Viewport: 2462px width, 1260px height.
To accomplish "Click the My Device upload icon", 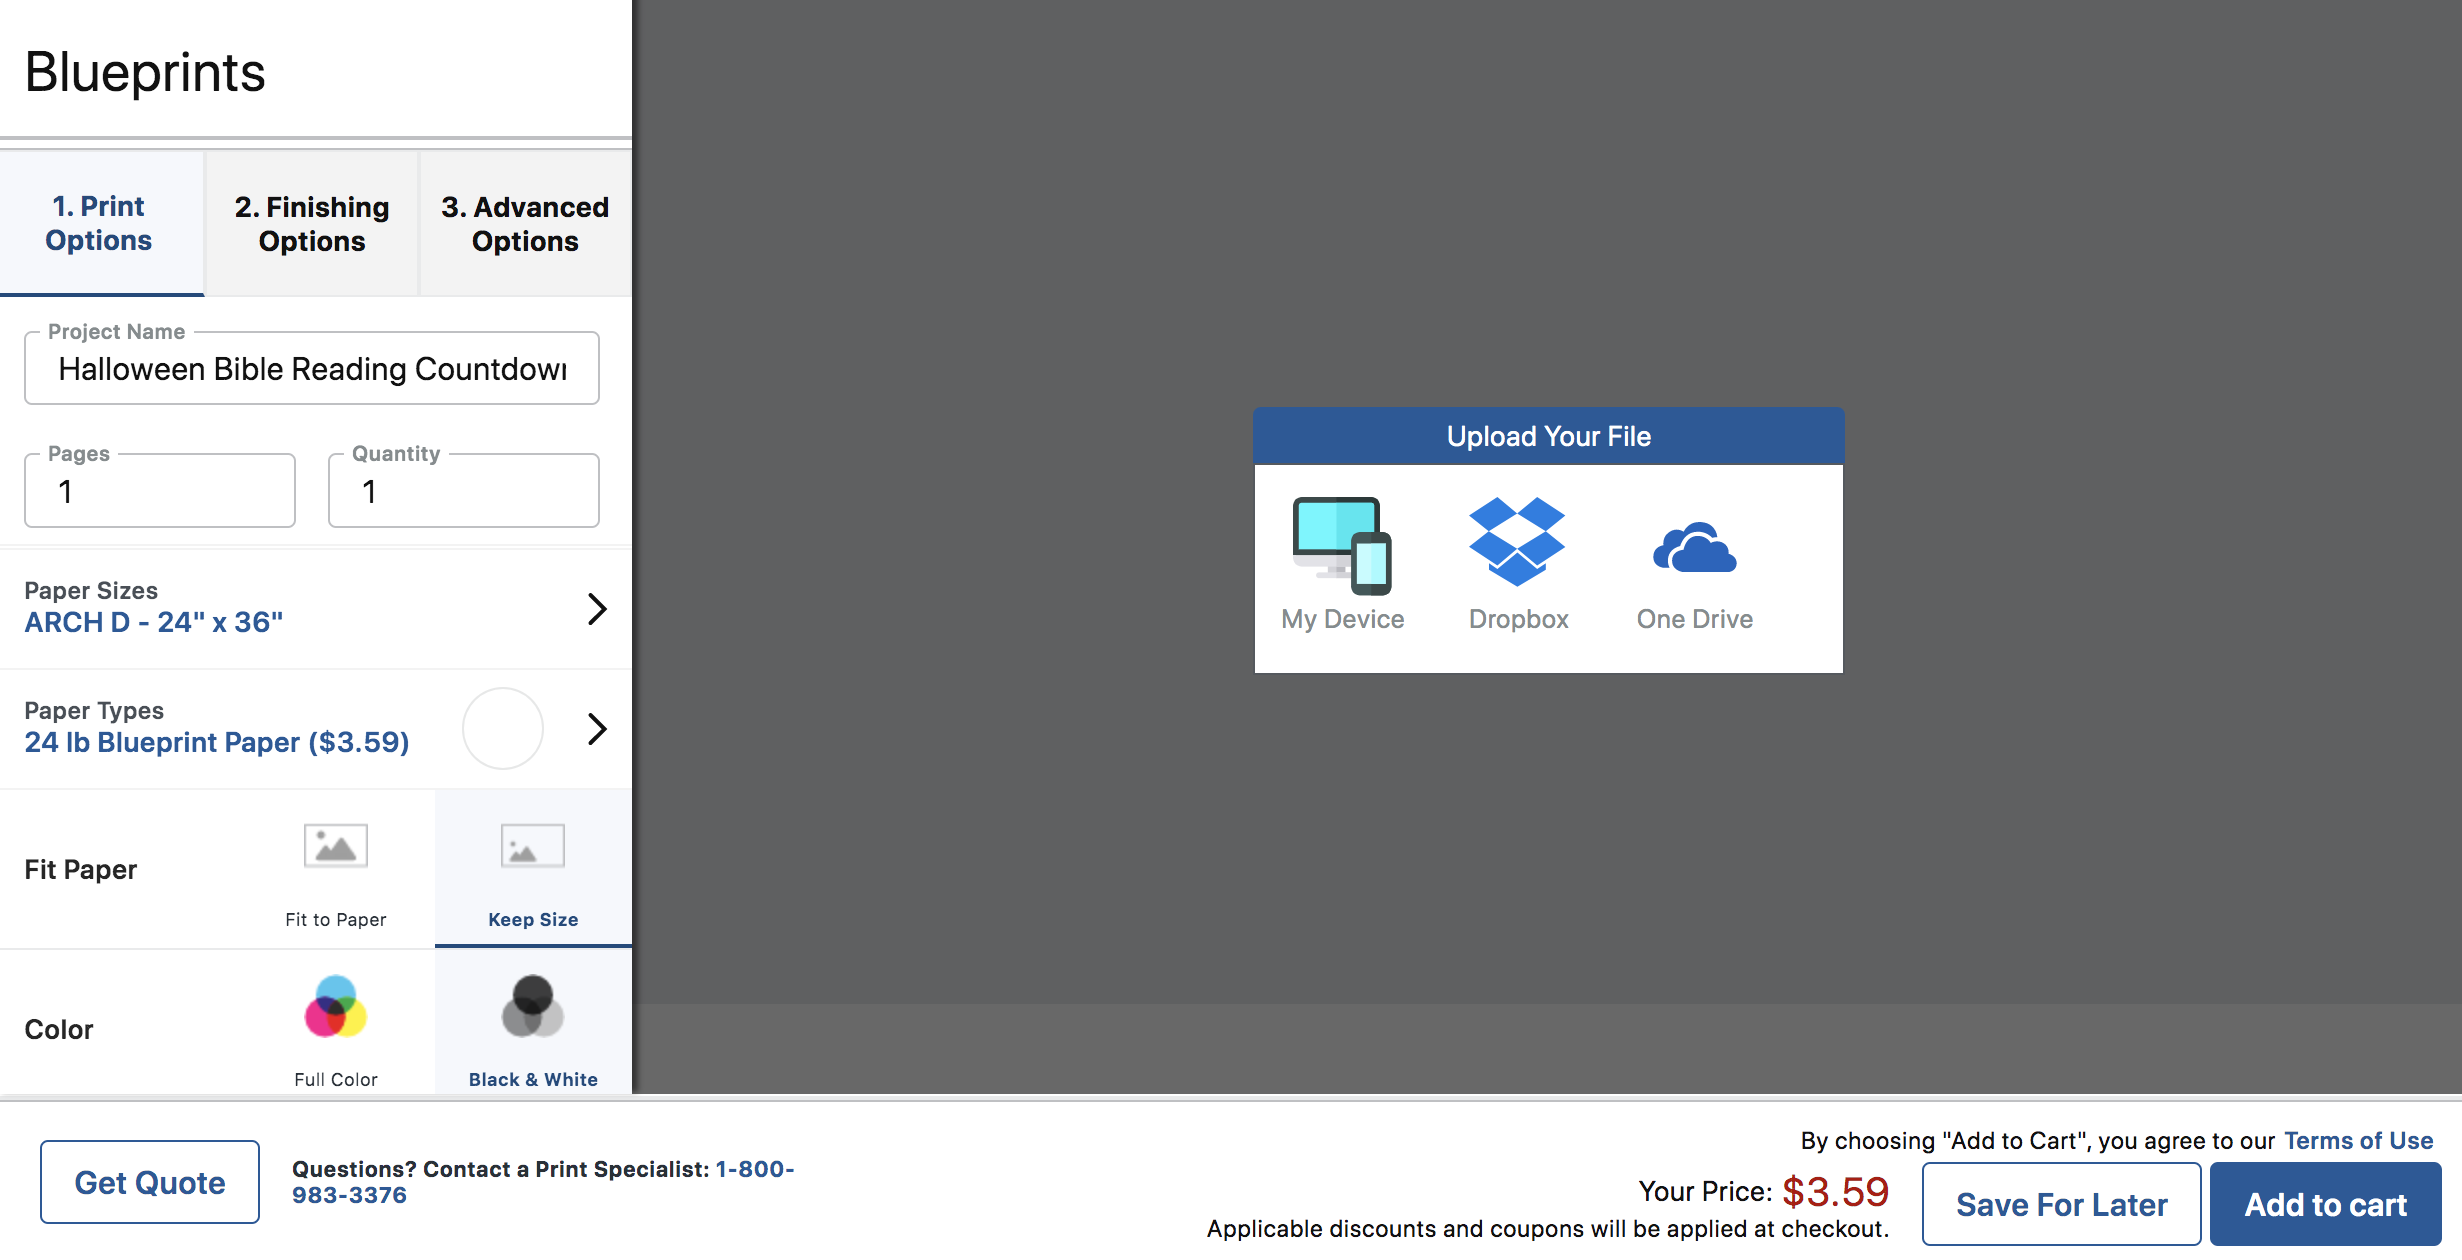I will 1342,545.
